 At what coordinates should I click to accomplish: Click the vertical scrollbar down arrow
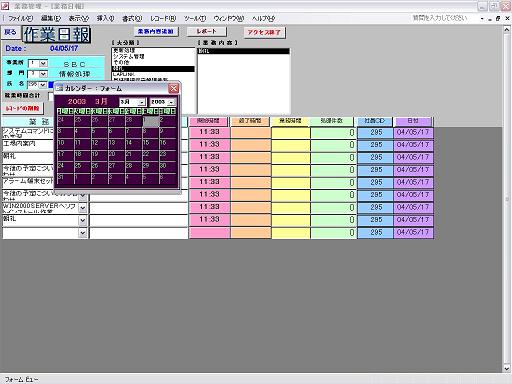tap(507, 368)
